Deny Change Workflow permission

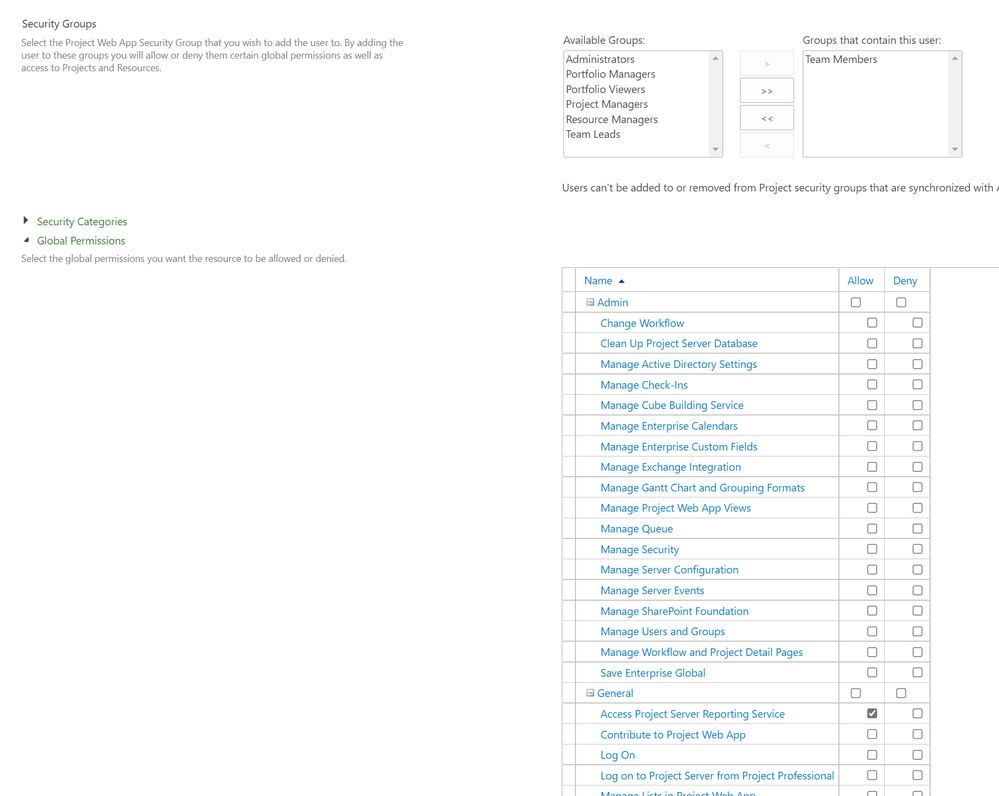click(x=917, y=322)
